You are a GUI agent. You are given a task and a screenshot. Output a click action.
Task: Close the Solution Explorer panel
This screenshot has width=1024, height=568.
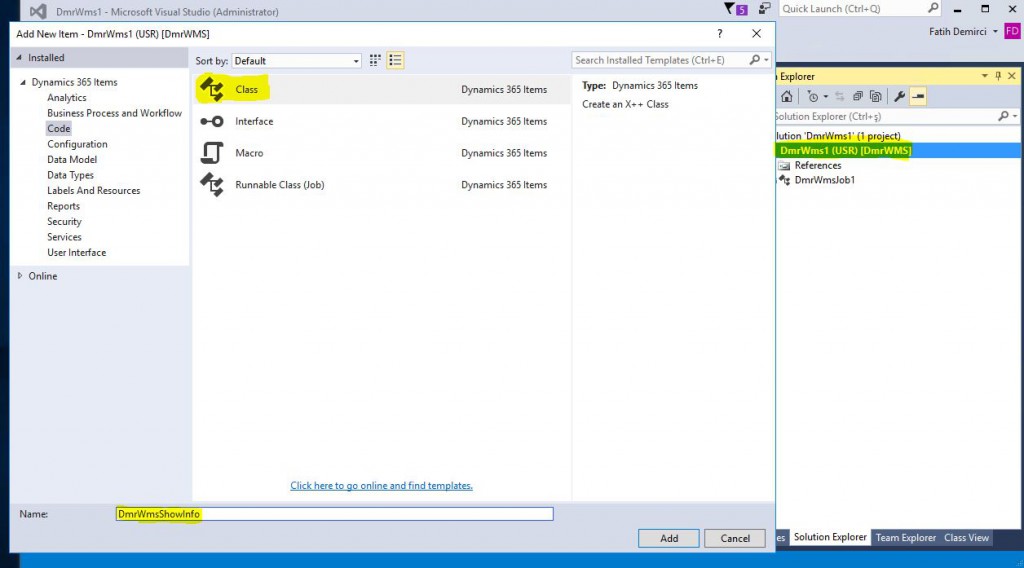pyautogui.click(x=1012, y=76)
